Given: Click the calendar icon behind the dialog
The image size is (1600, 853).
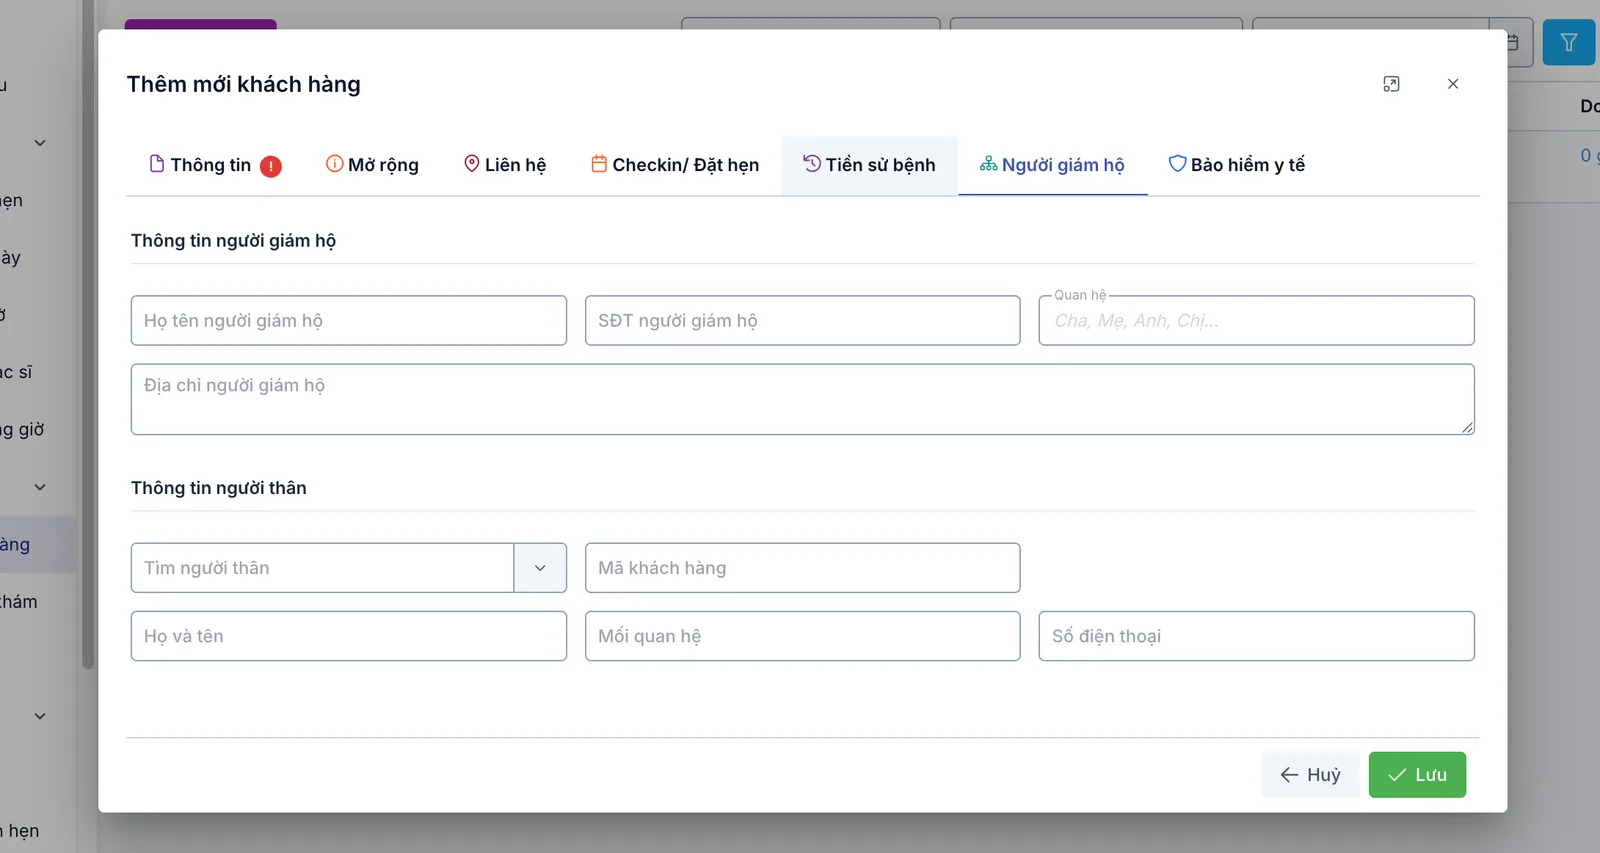Looking at the screenshot, I should pos(1514,42).
